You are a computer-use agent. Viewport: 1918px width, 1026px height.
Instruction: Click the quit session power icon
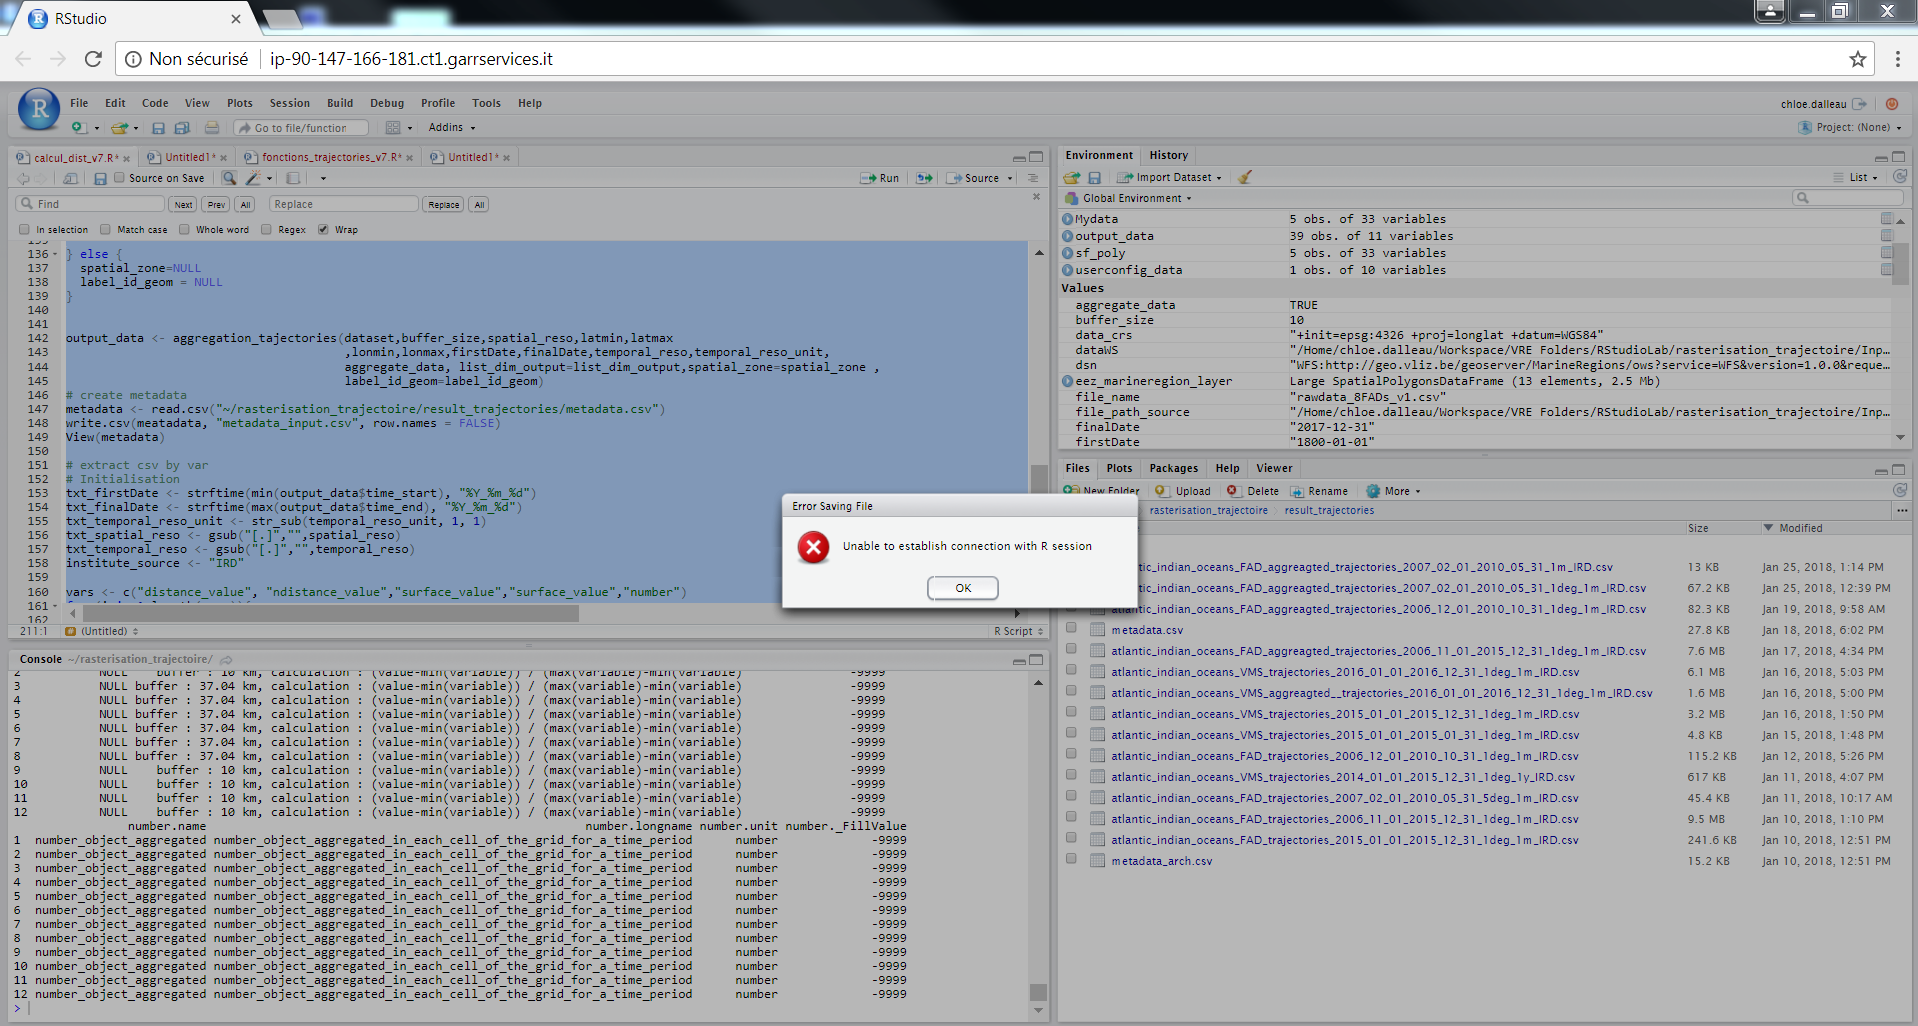coord(1891,104)
